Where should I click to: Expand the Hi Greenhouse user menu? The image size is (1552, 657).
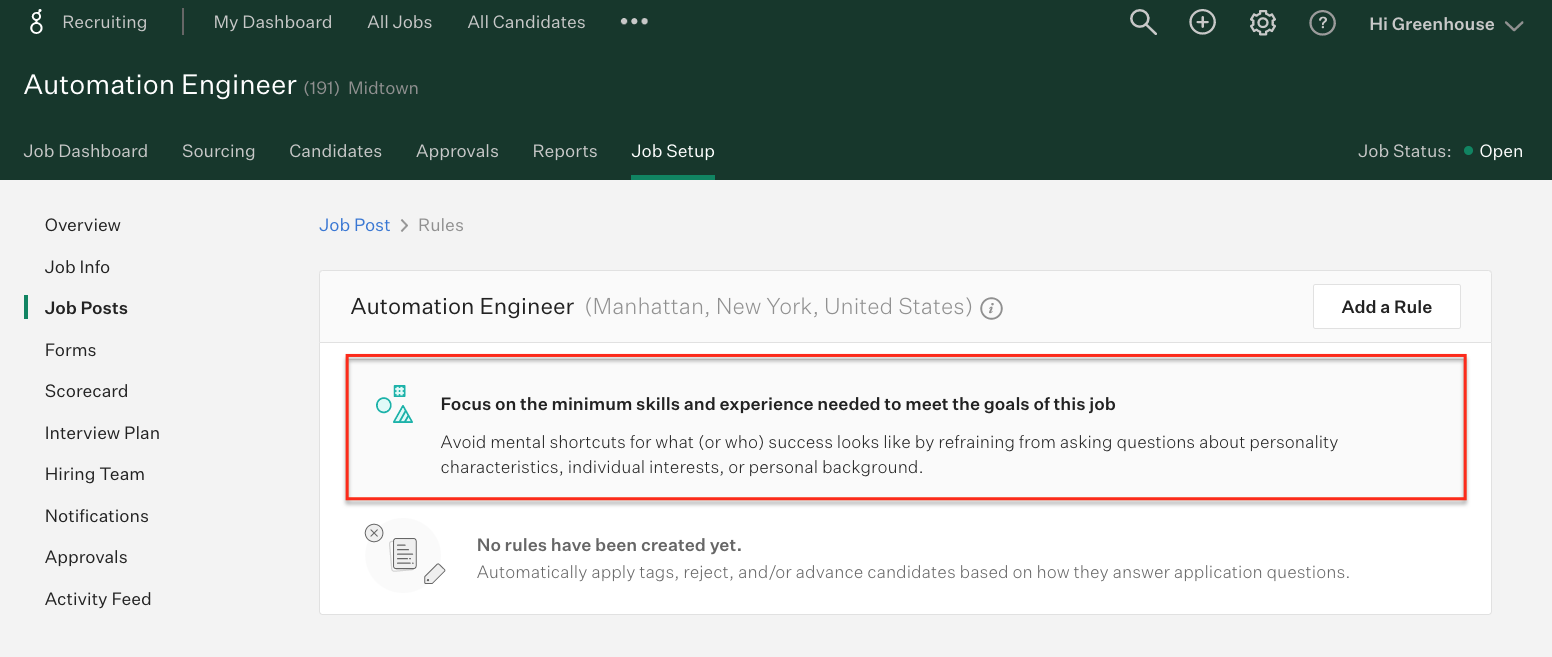tap(1445, 24)
